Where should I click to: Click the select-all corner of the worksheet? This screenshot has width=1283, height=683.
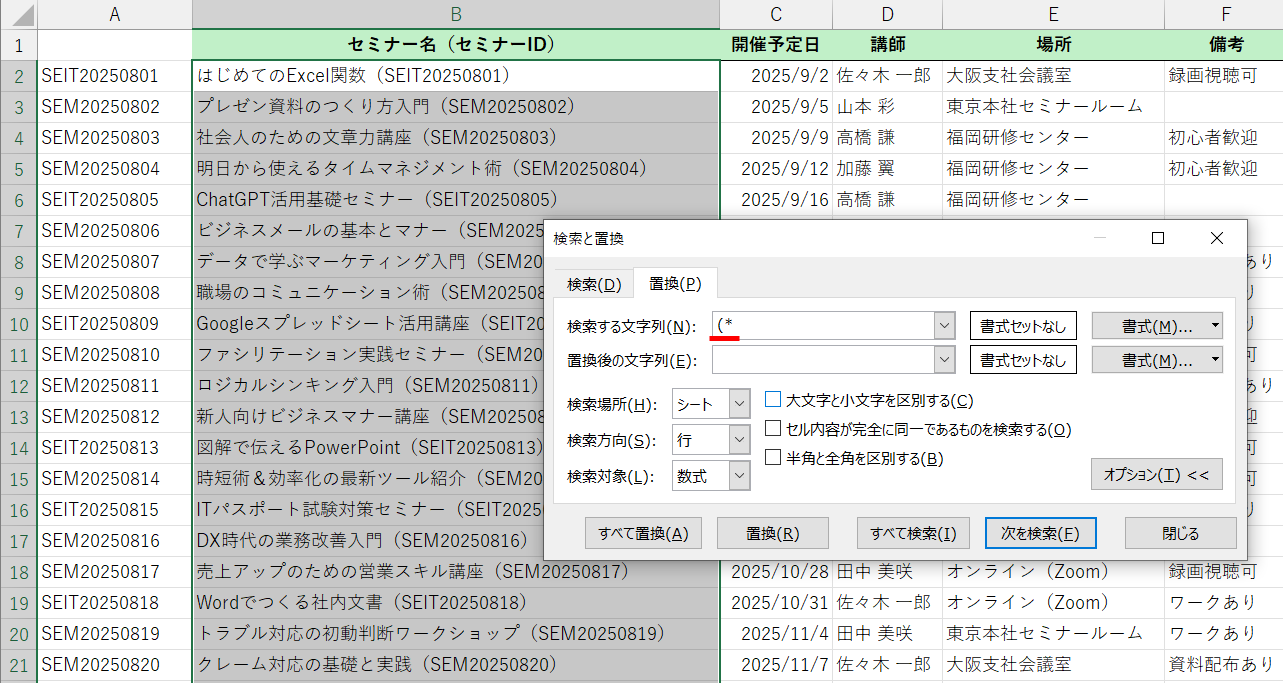coord(18,14)
